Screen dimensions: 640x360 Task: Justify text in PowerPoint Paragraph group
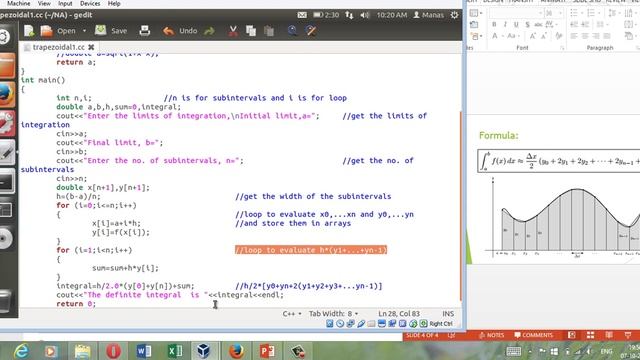point(607,36)
